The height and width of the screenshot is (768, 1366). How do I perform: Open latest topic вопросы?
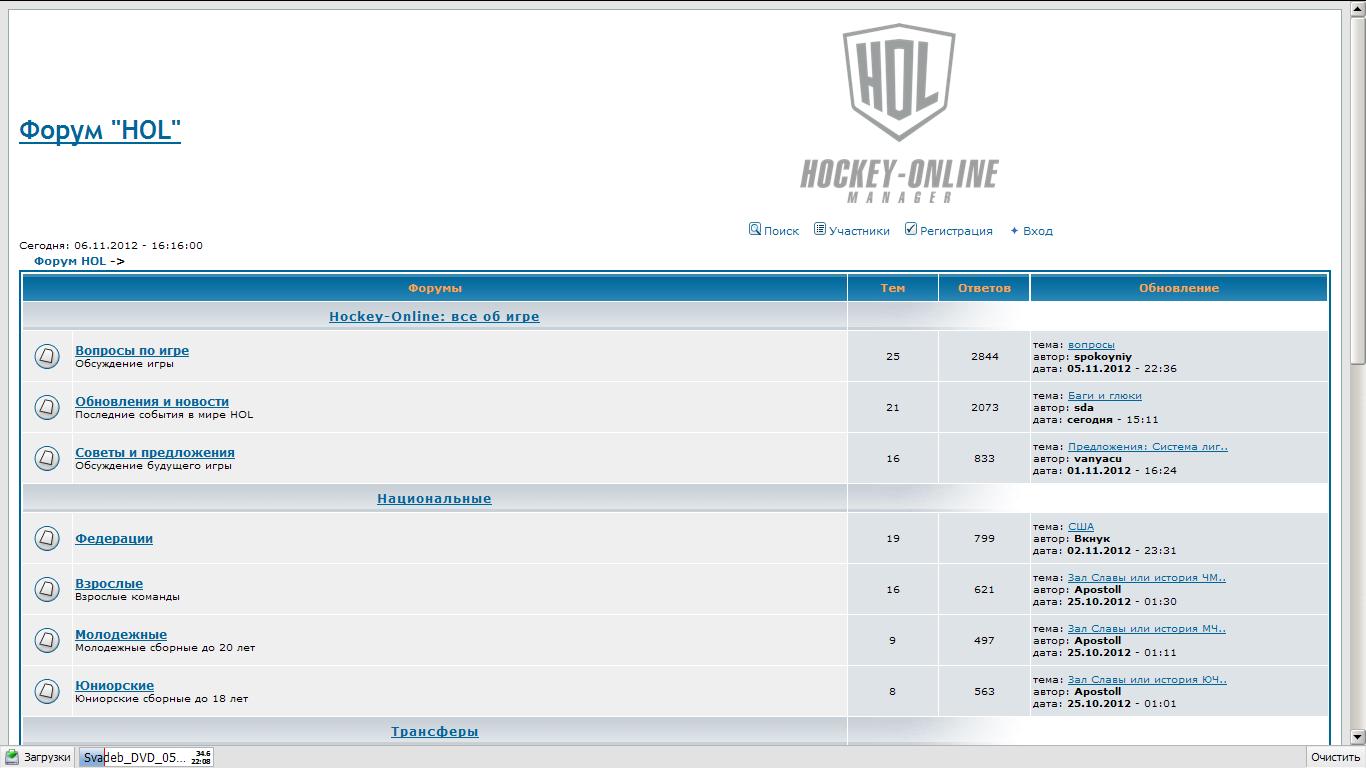1091,344
